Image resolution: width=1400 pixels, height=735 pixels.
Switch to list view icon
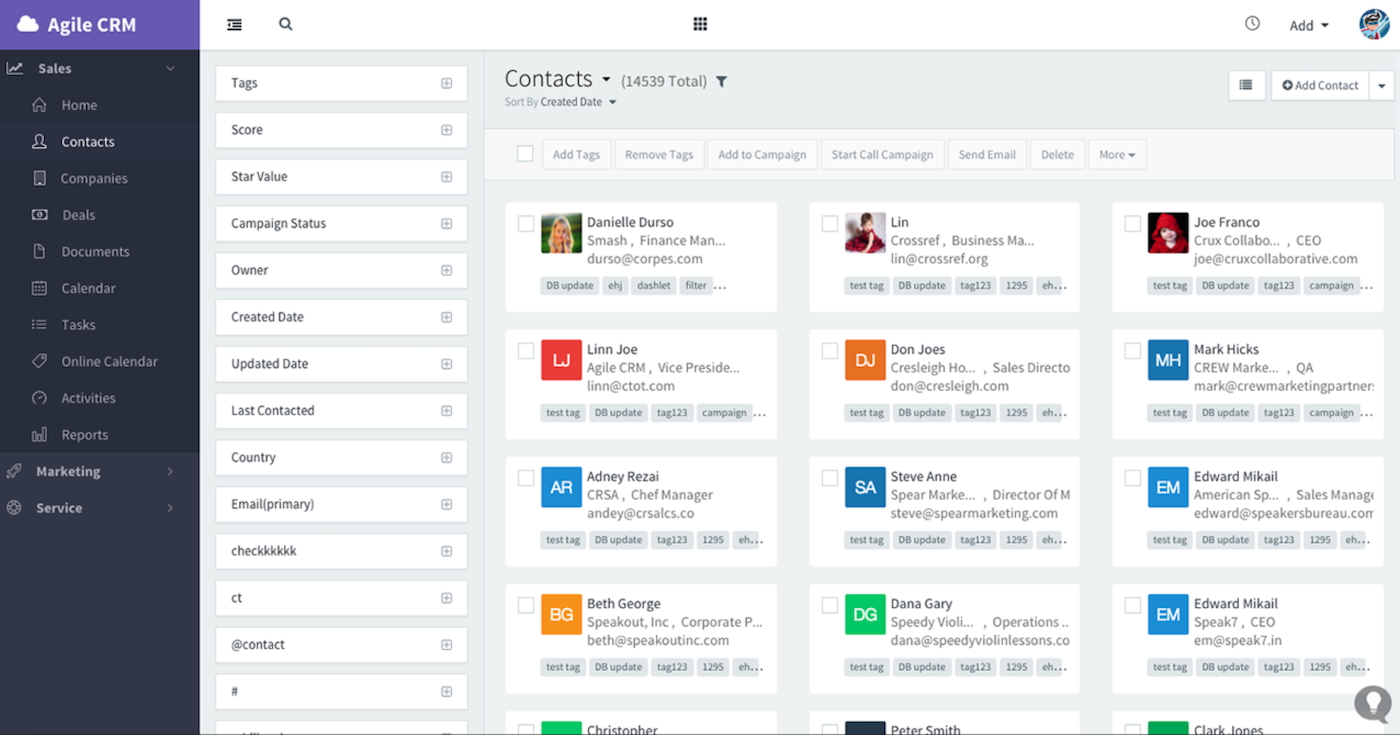coord(1246,85)
